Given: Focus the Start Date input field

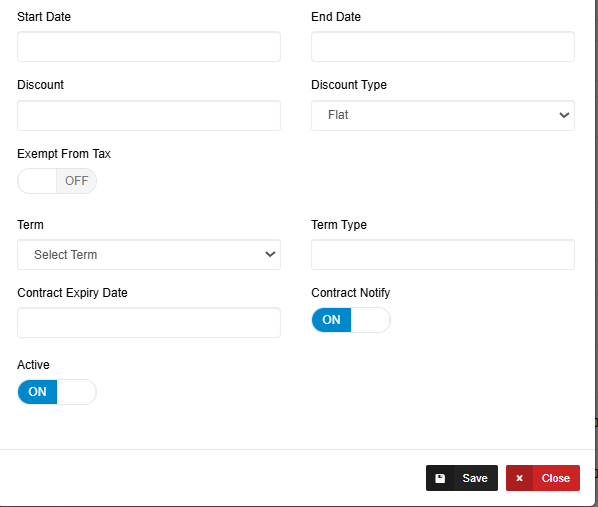Looking at the screenshot, I should 149,47.
